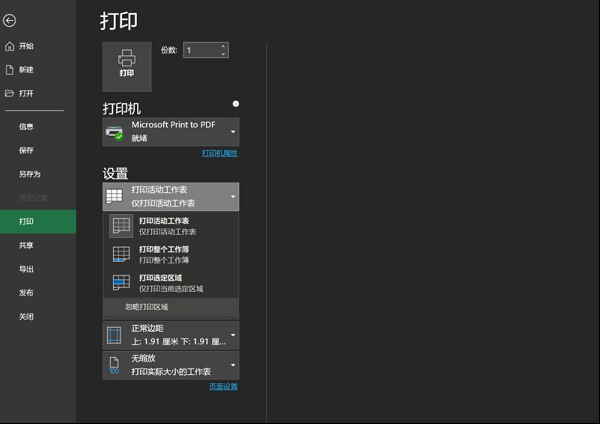Expand the 正常边距 margins dropdown arrow
This screenshot has width=600, height=424.
233,335
